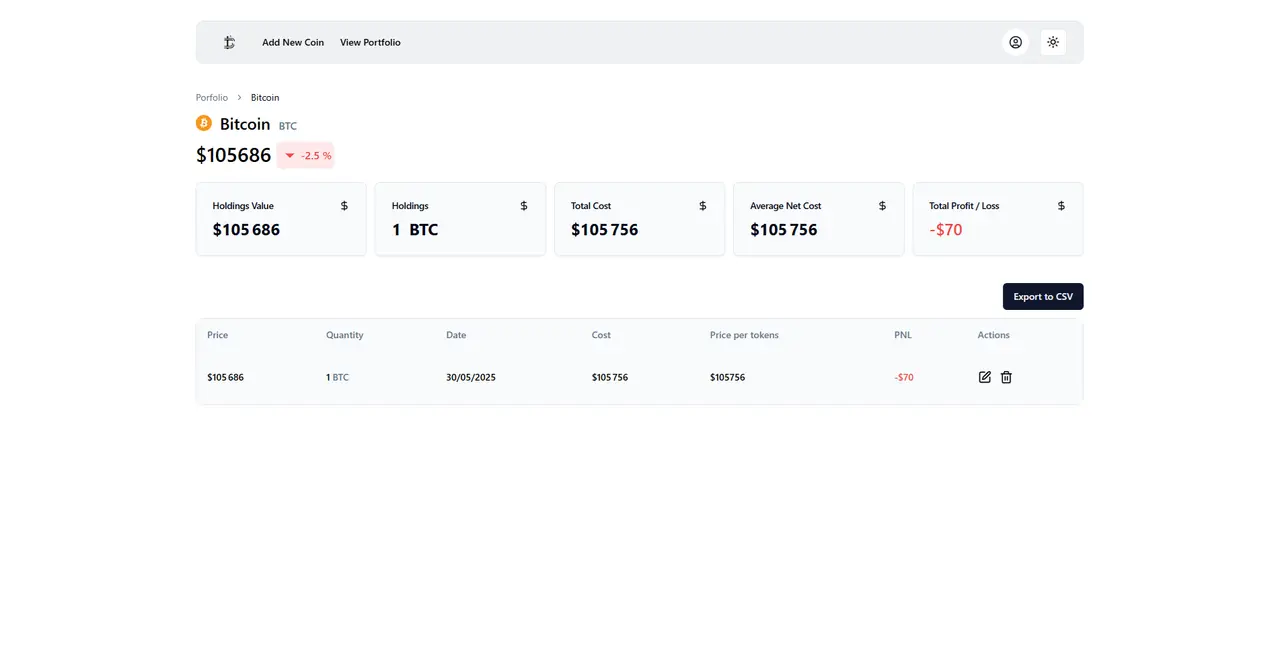
Task: Click the Date column header
Action: [456, 335]
